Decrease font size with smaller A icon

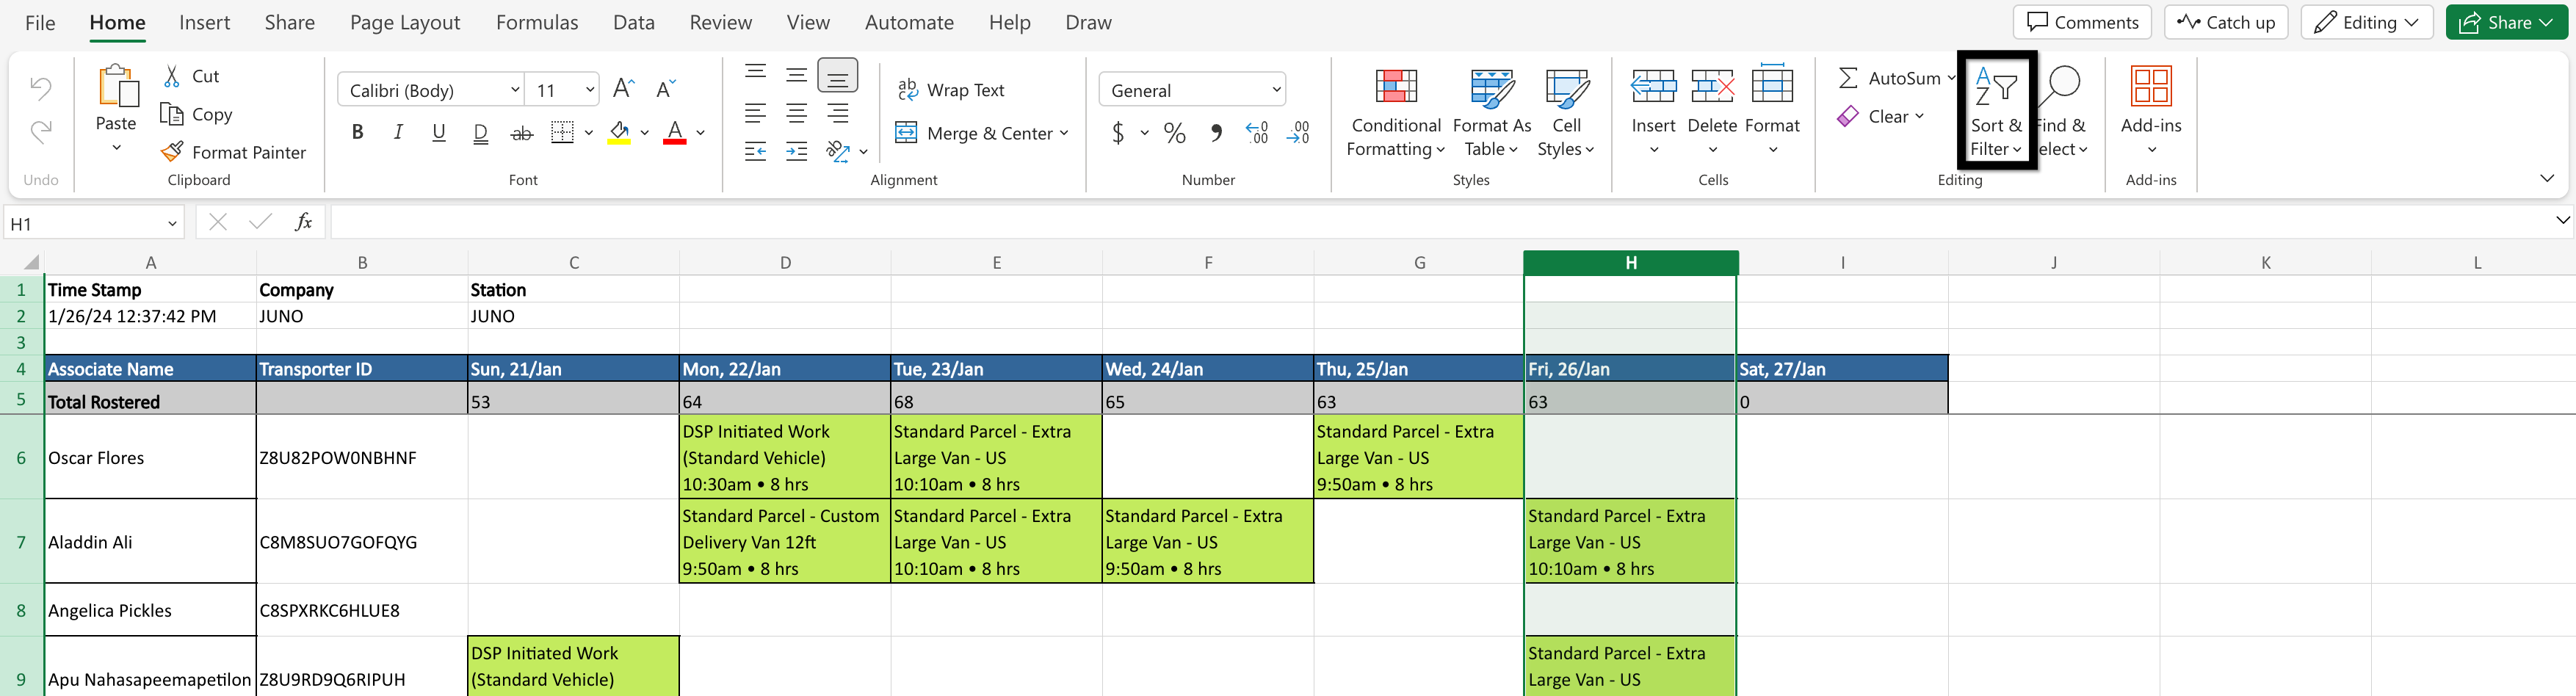click(666, 89)
